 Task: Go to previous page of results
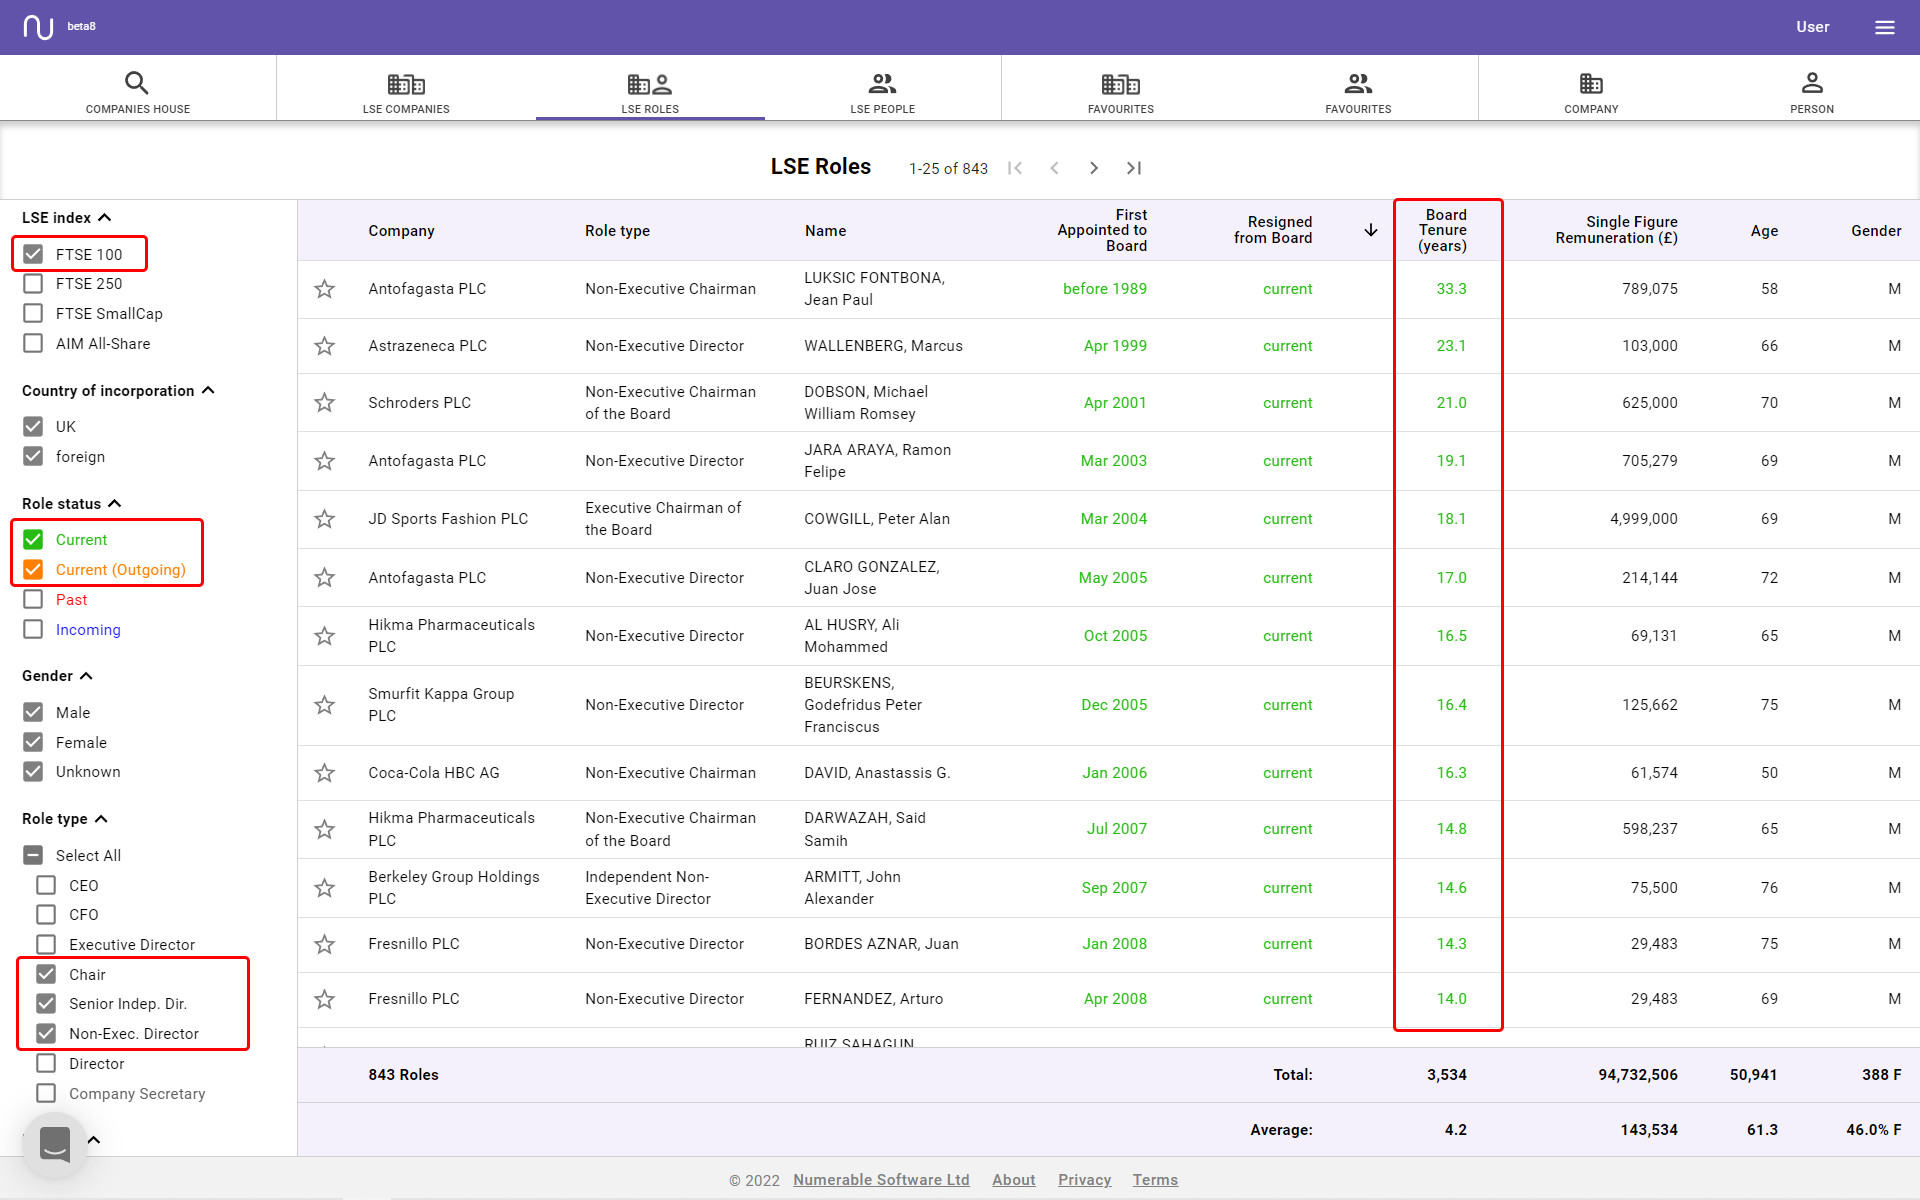point(1054,168)
